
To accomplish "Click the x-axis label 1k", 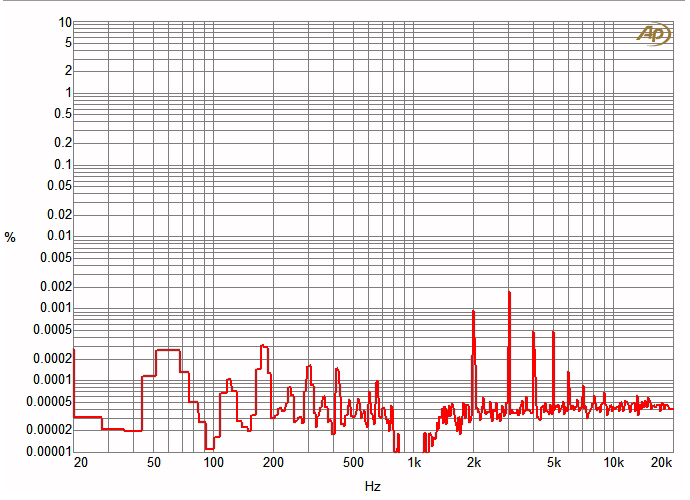I will [x=414, y=463].
